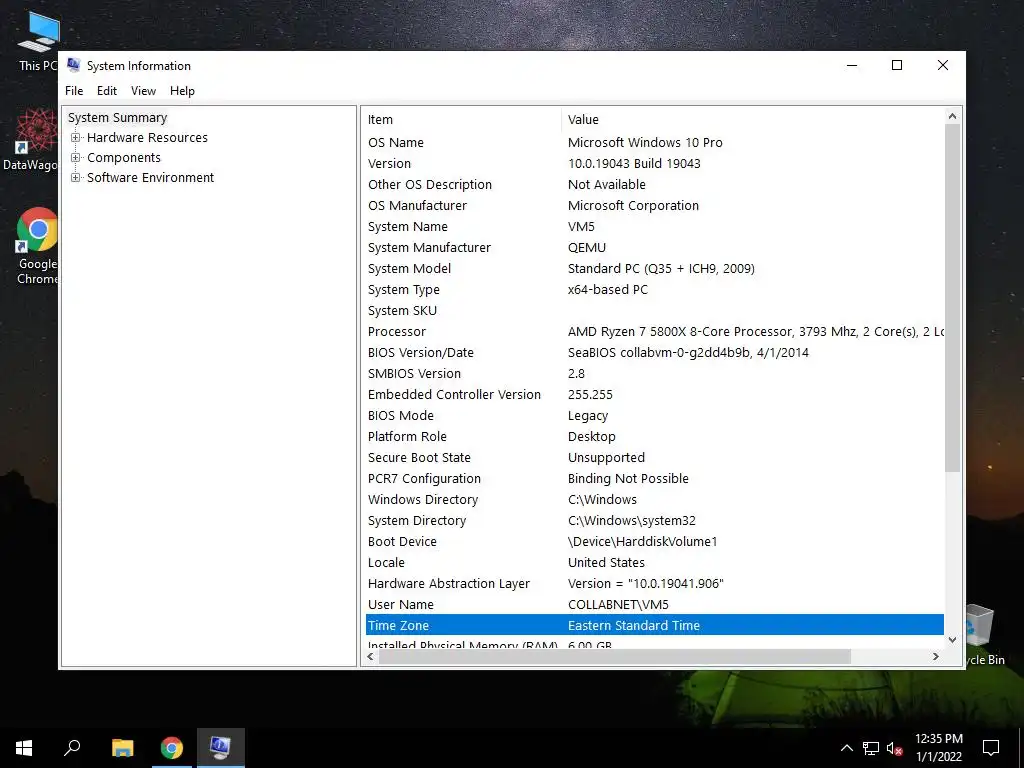Open taskbar search magnifier
Image resolution: width=1024 pixels, height=768 pixels.
[x=72, y=748]
